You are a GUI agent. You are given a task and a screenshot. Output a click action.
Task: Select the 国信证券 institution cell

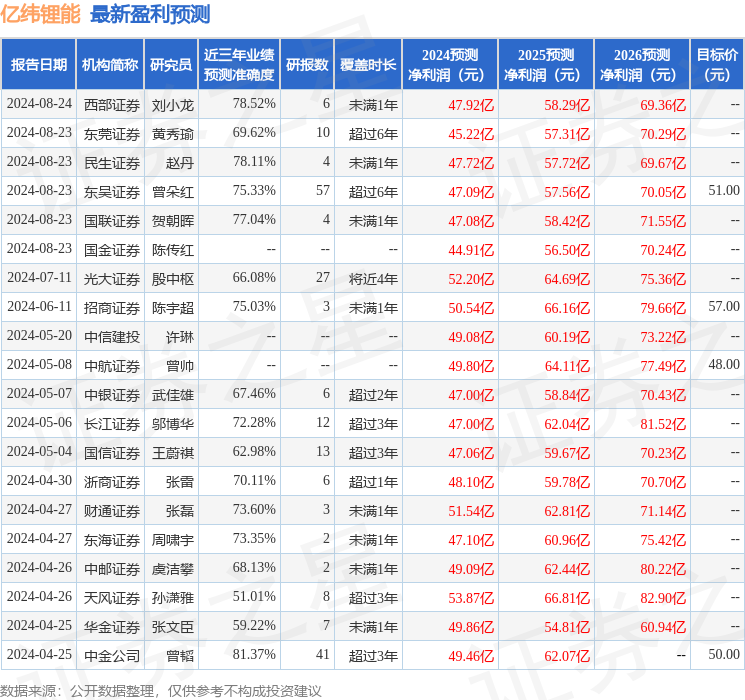pos(112,453)
